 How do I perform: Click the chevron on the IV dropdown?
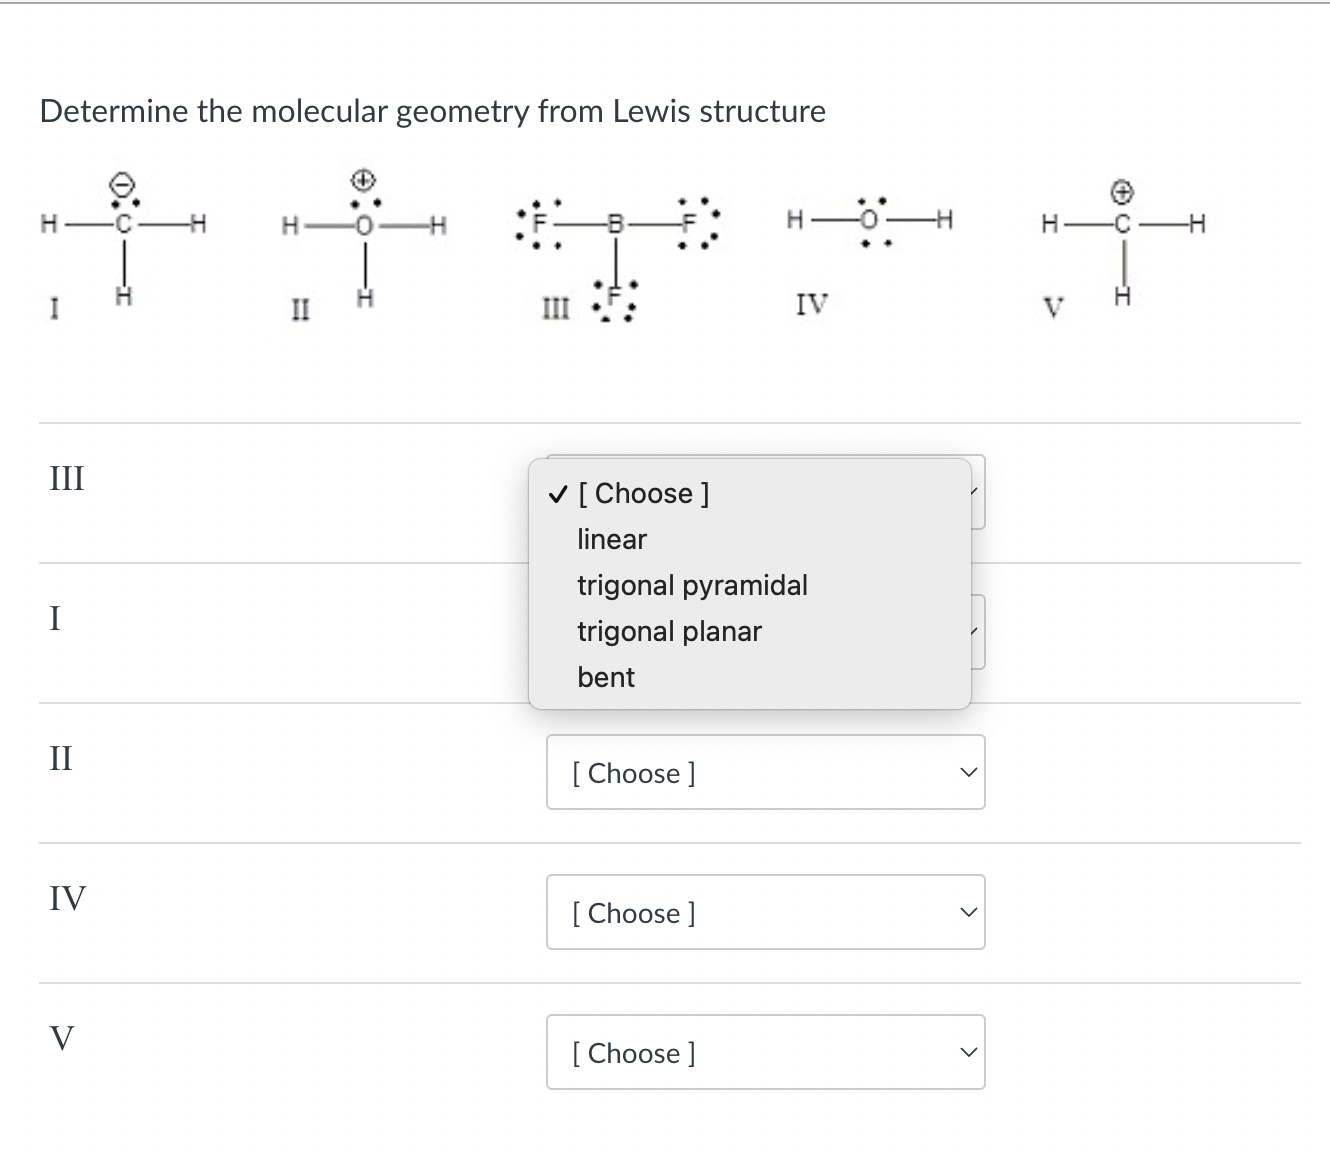pos(966,911)
